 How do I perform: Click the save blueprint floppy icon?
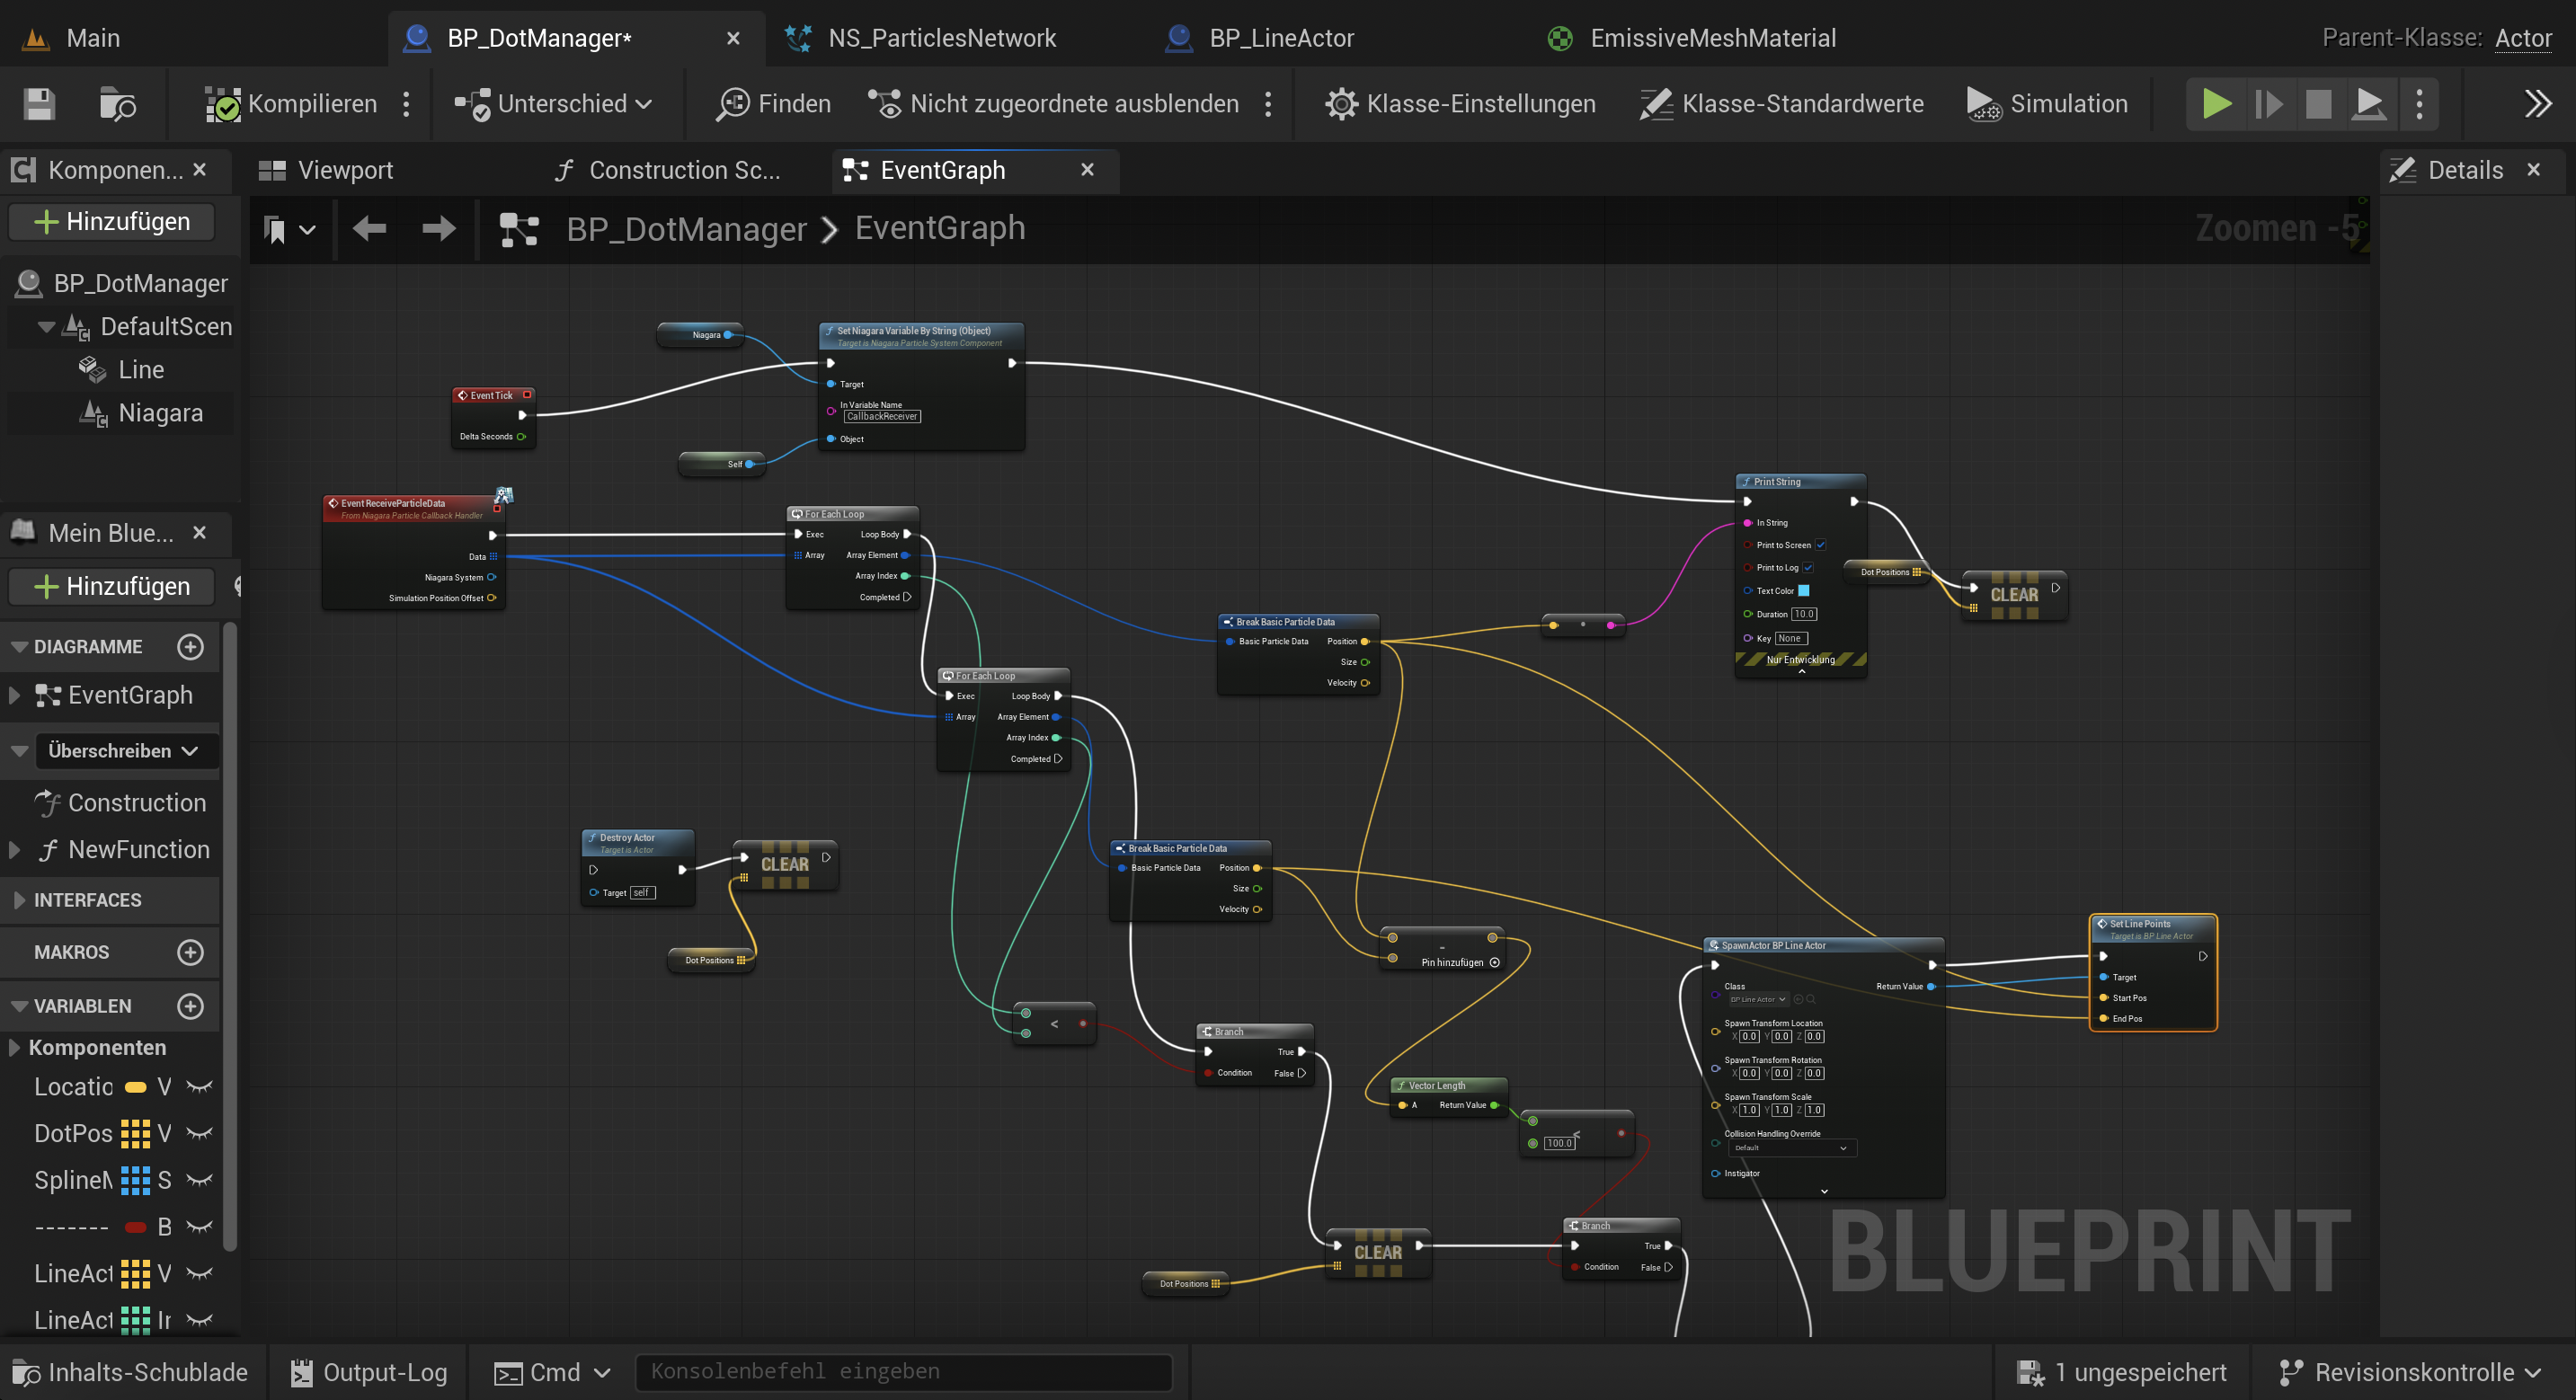coord(40,104)
